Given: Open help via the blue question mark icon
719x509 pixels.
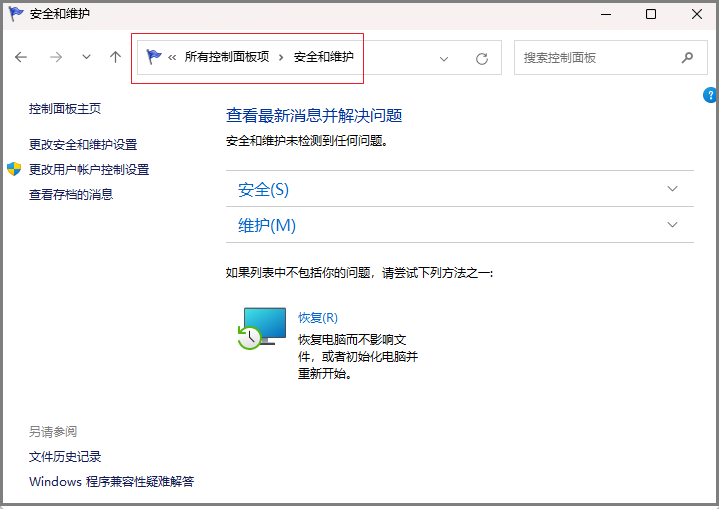Looking at the screenshot, I should click(710, 95).
